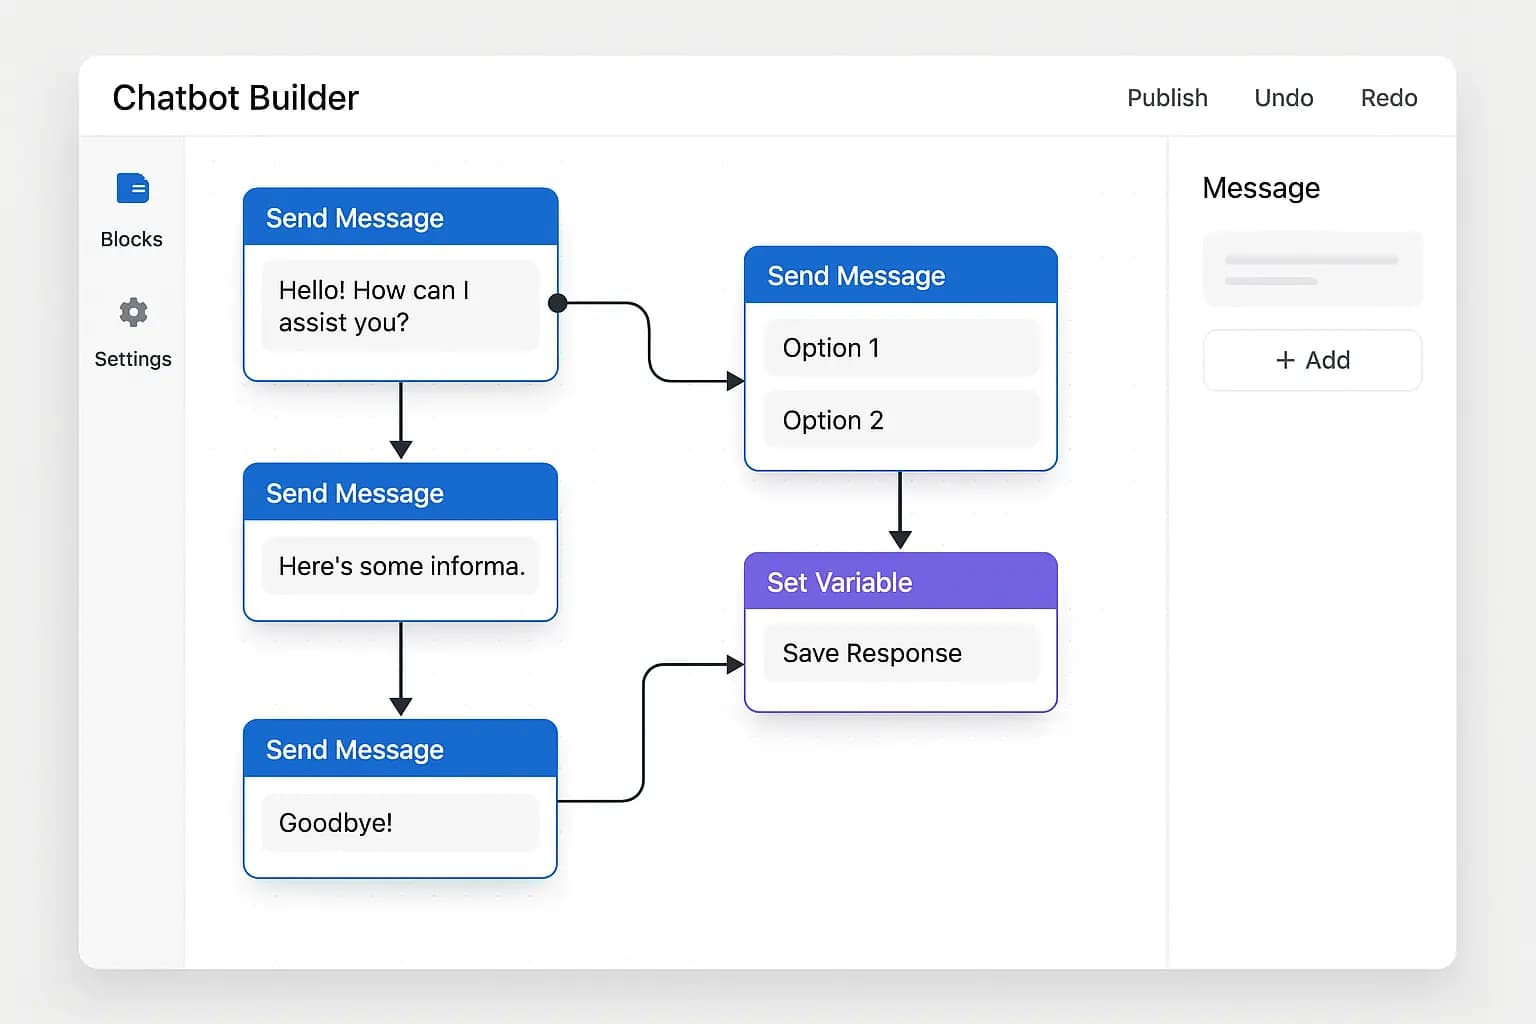Select the connector dot on greeting block

[x=558, y=303]
